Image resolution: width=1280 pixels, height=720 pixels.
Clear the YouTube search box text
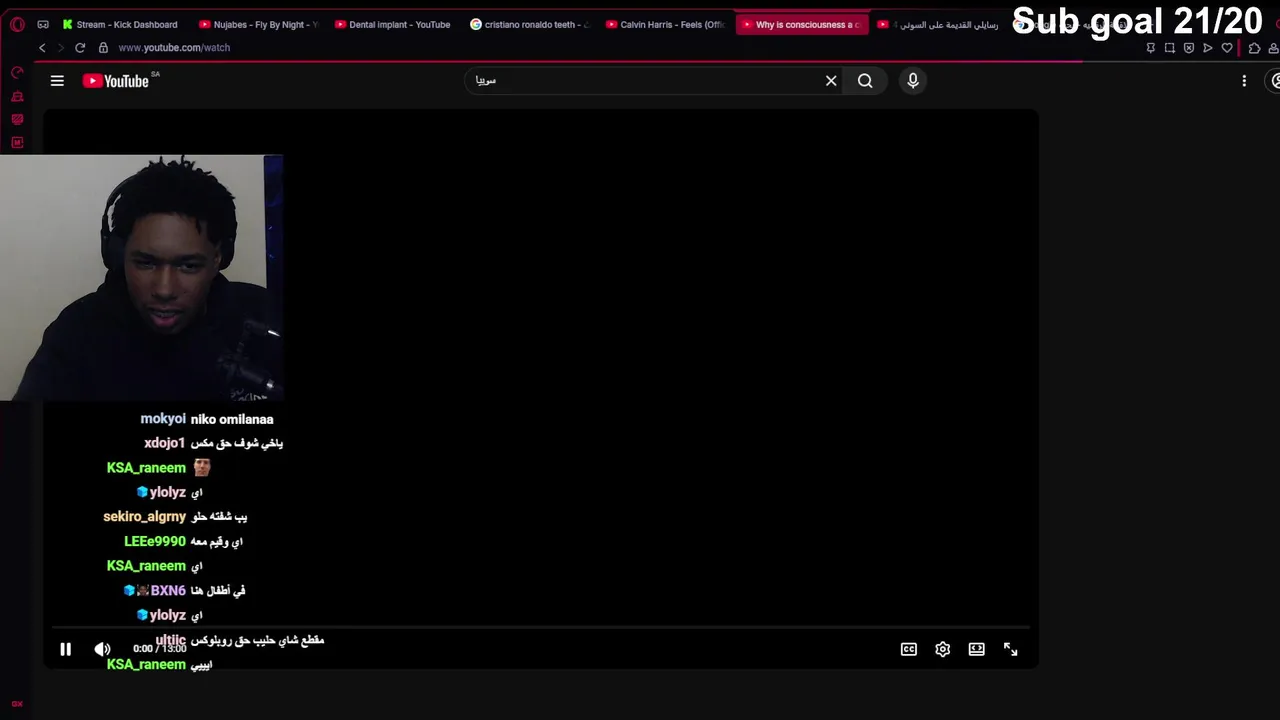coord(831,81)
